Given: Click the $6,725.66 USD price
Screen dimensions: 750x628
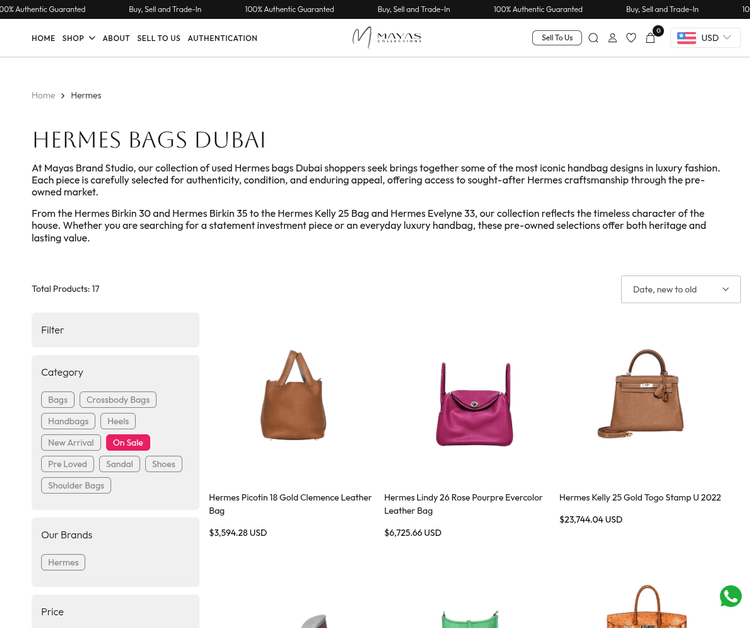Looking at the screenshot, I should click(x=413, y=533).
